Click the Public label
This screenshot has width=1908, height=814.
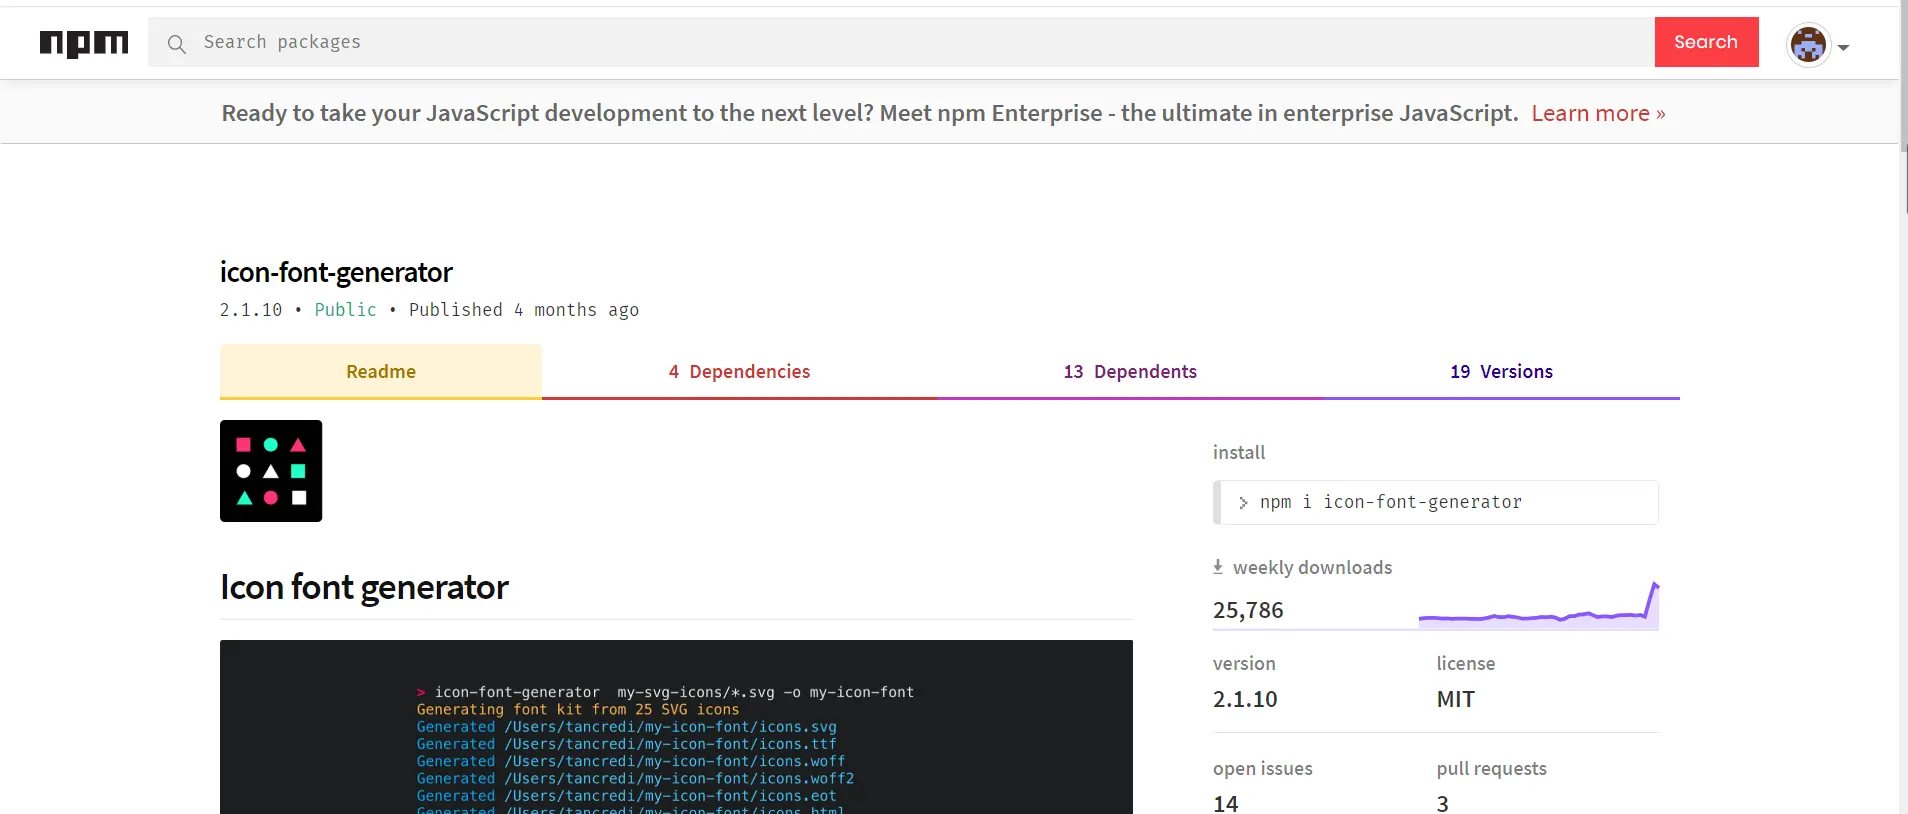(345, 310)
